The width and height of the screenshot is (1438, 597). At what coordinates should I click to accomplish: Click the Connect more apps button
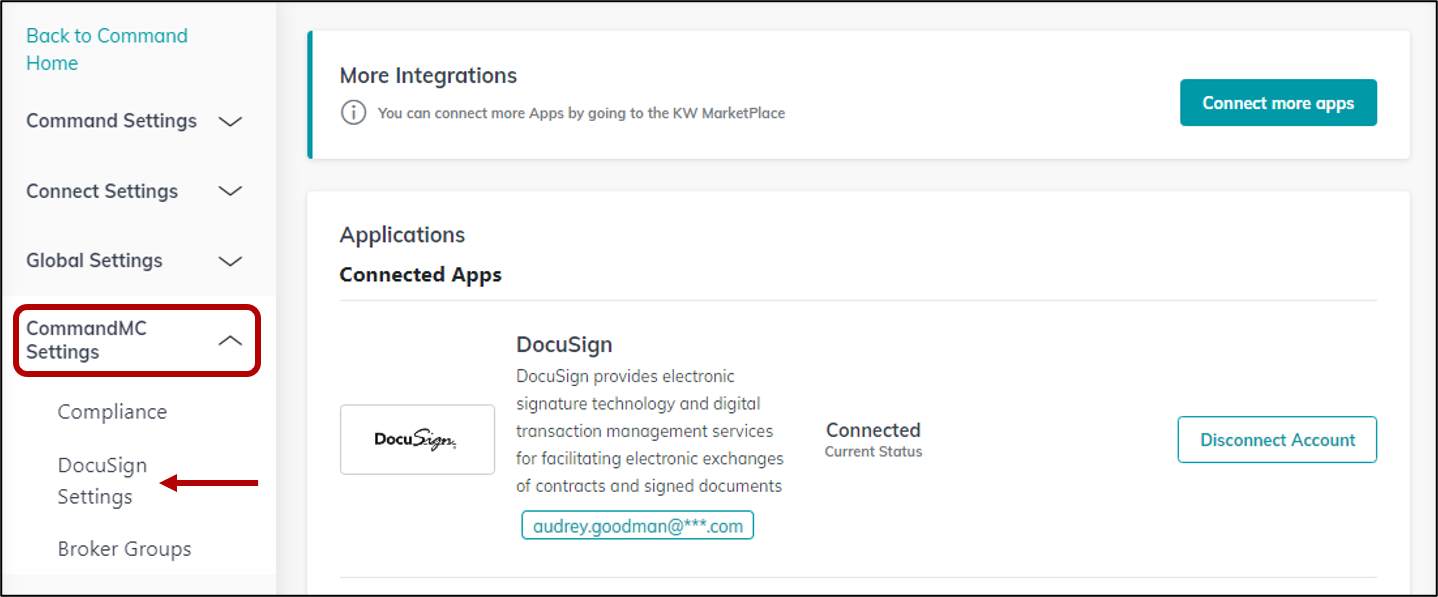click(1278, 102)
